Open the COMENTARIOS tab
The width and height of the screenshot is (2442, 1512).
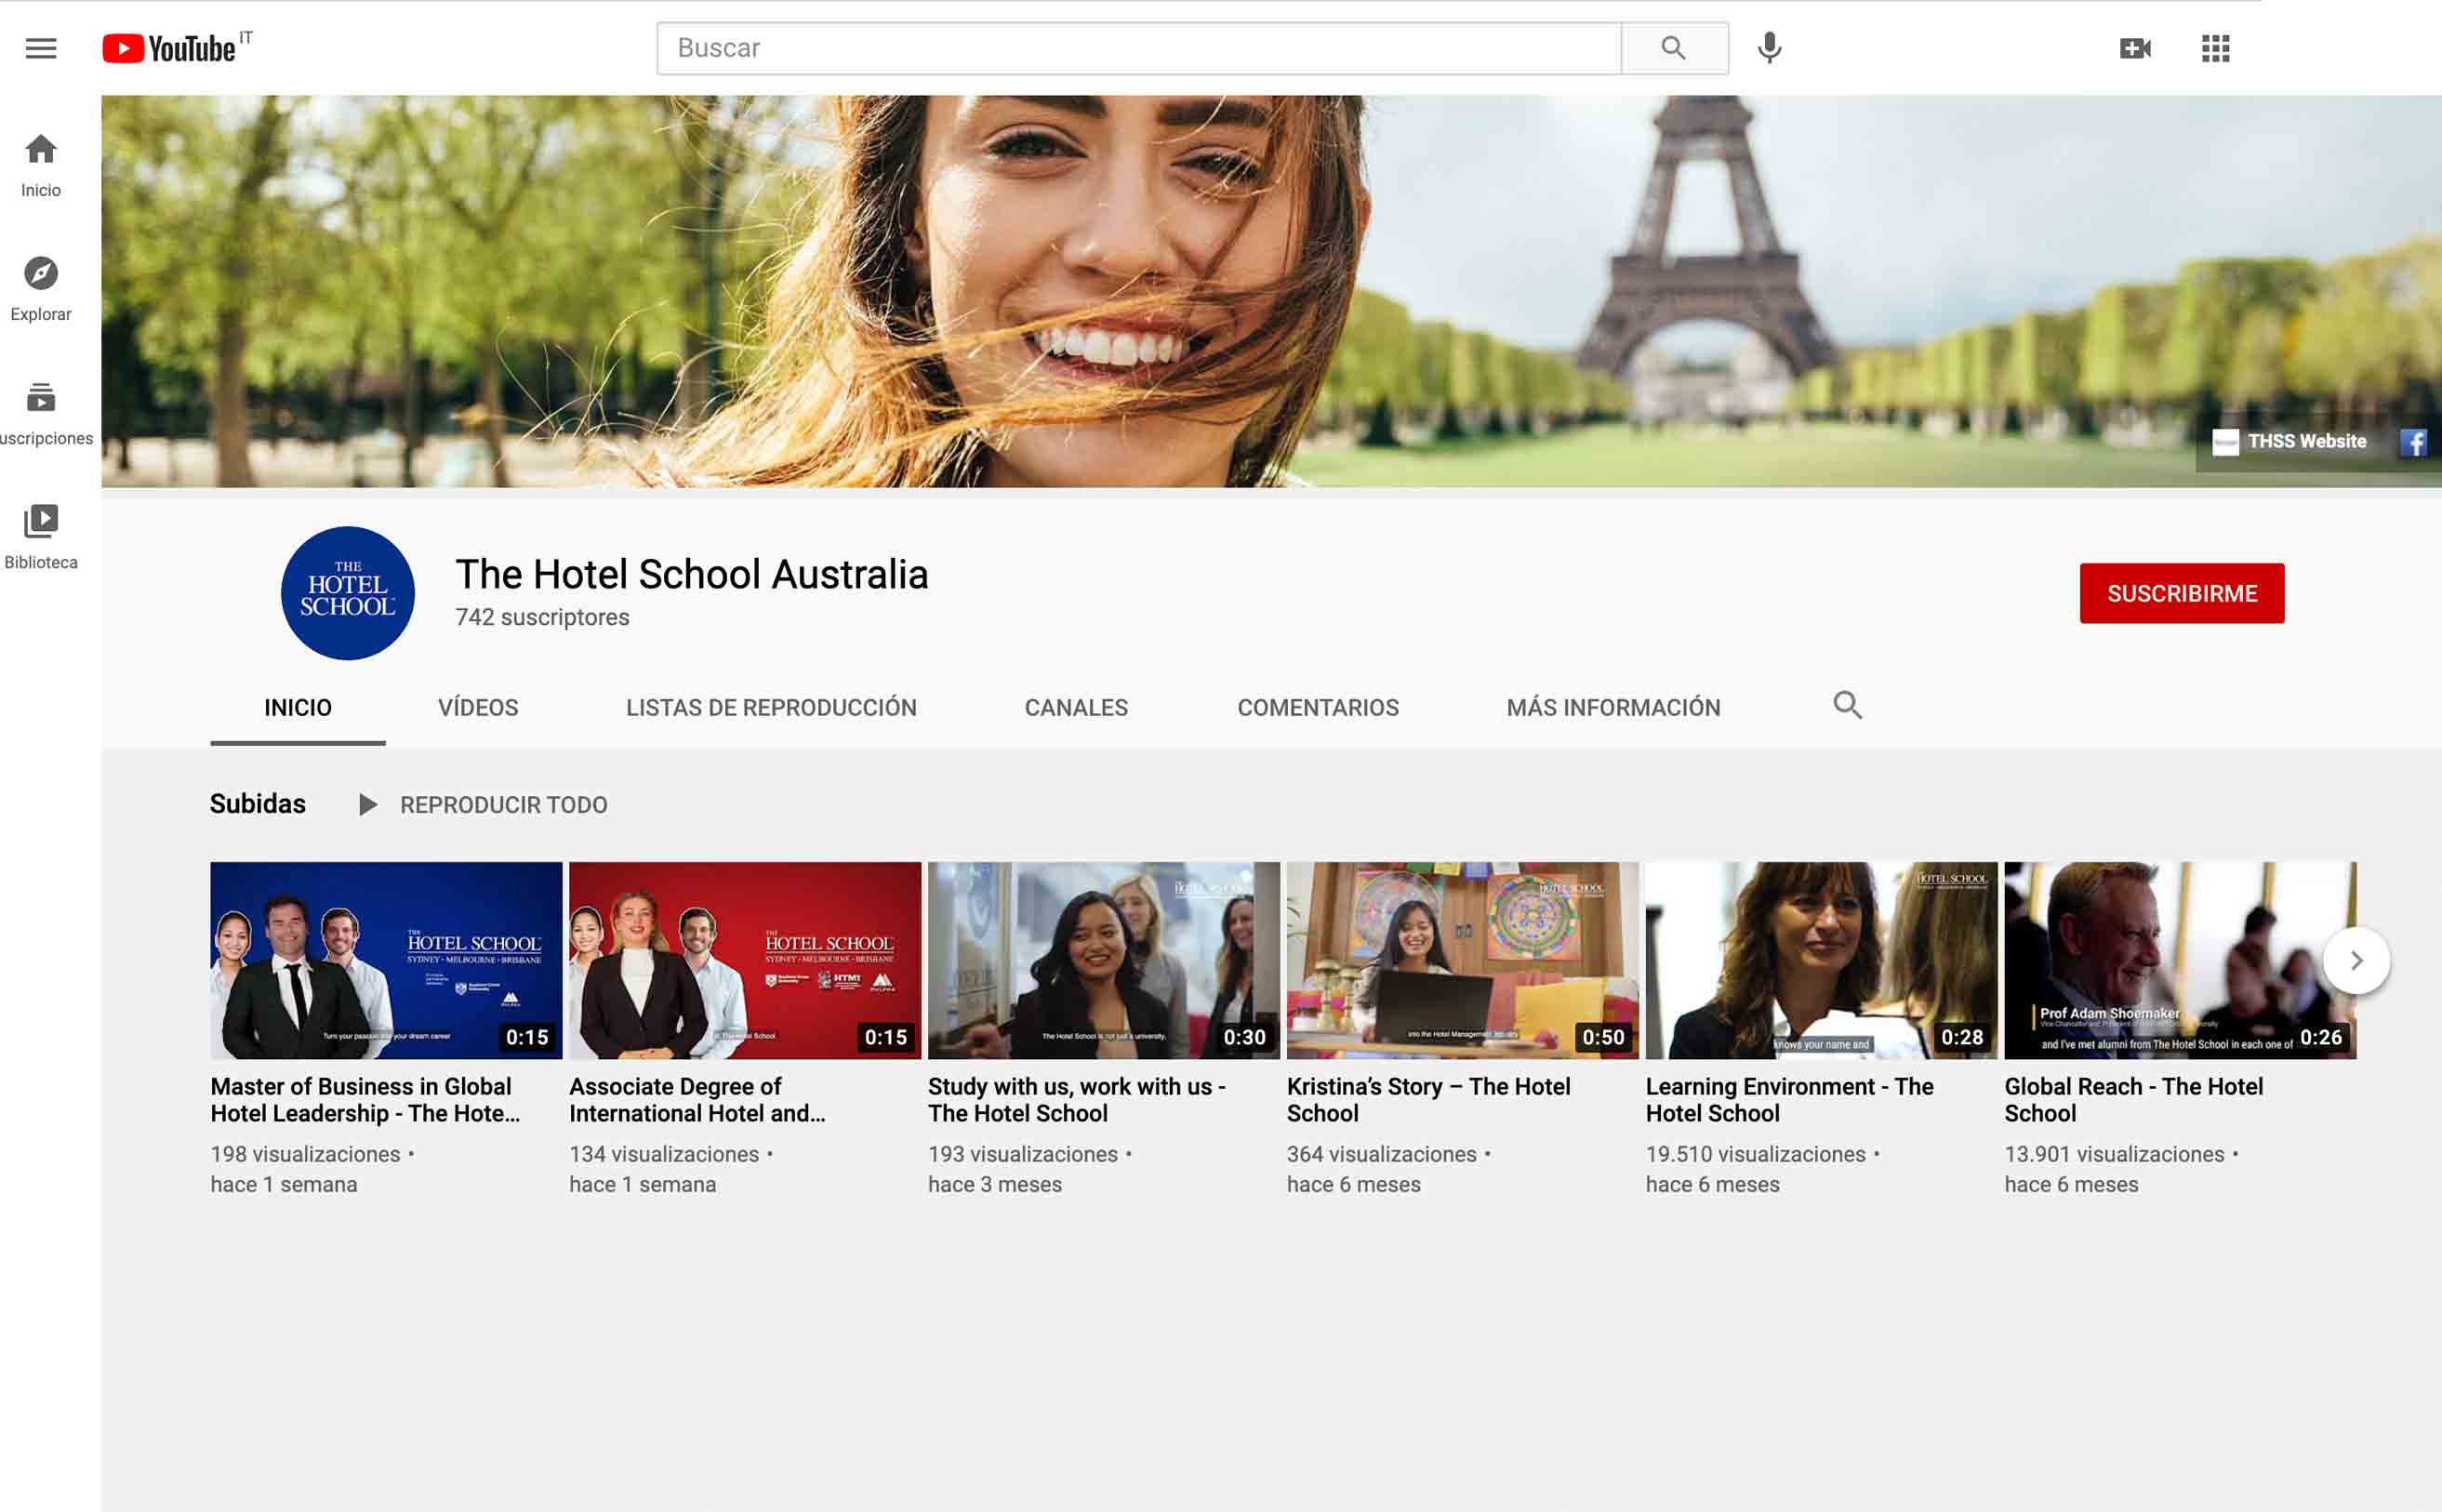1318,708
